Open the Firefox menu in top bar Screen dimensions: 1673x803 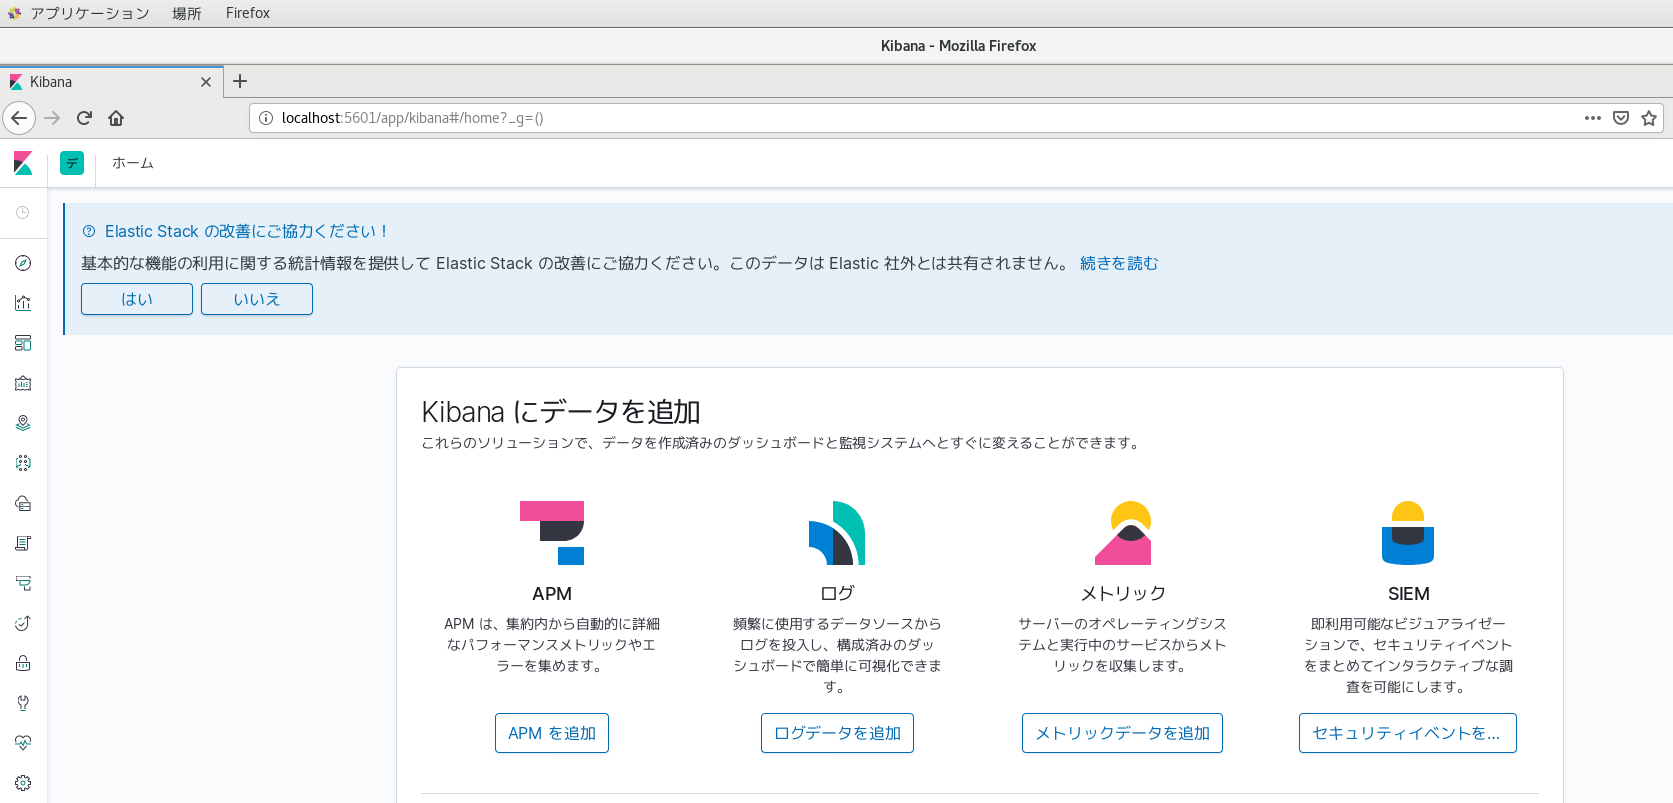click(x=248, y=13)
